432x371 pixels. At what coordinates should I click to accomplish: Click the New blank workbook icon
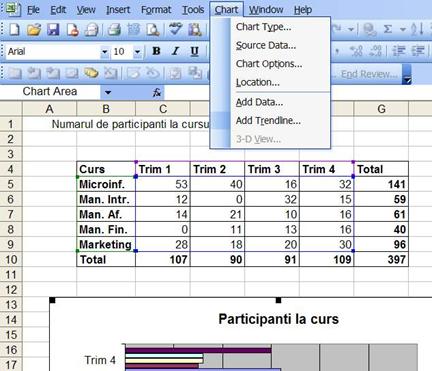(x=14, y=29)
